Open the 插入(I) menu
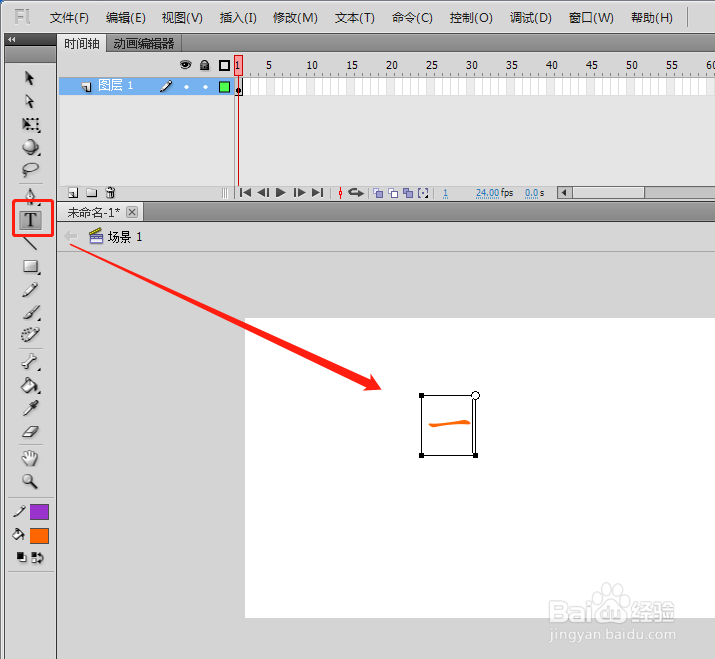715x659 pixels. click(238, 18)
